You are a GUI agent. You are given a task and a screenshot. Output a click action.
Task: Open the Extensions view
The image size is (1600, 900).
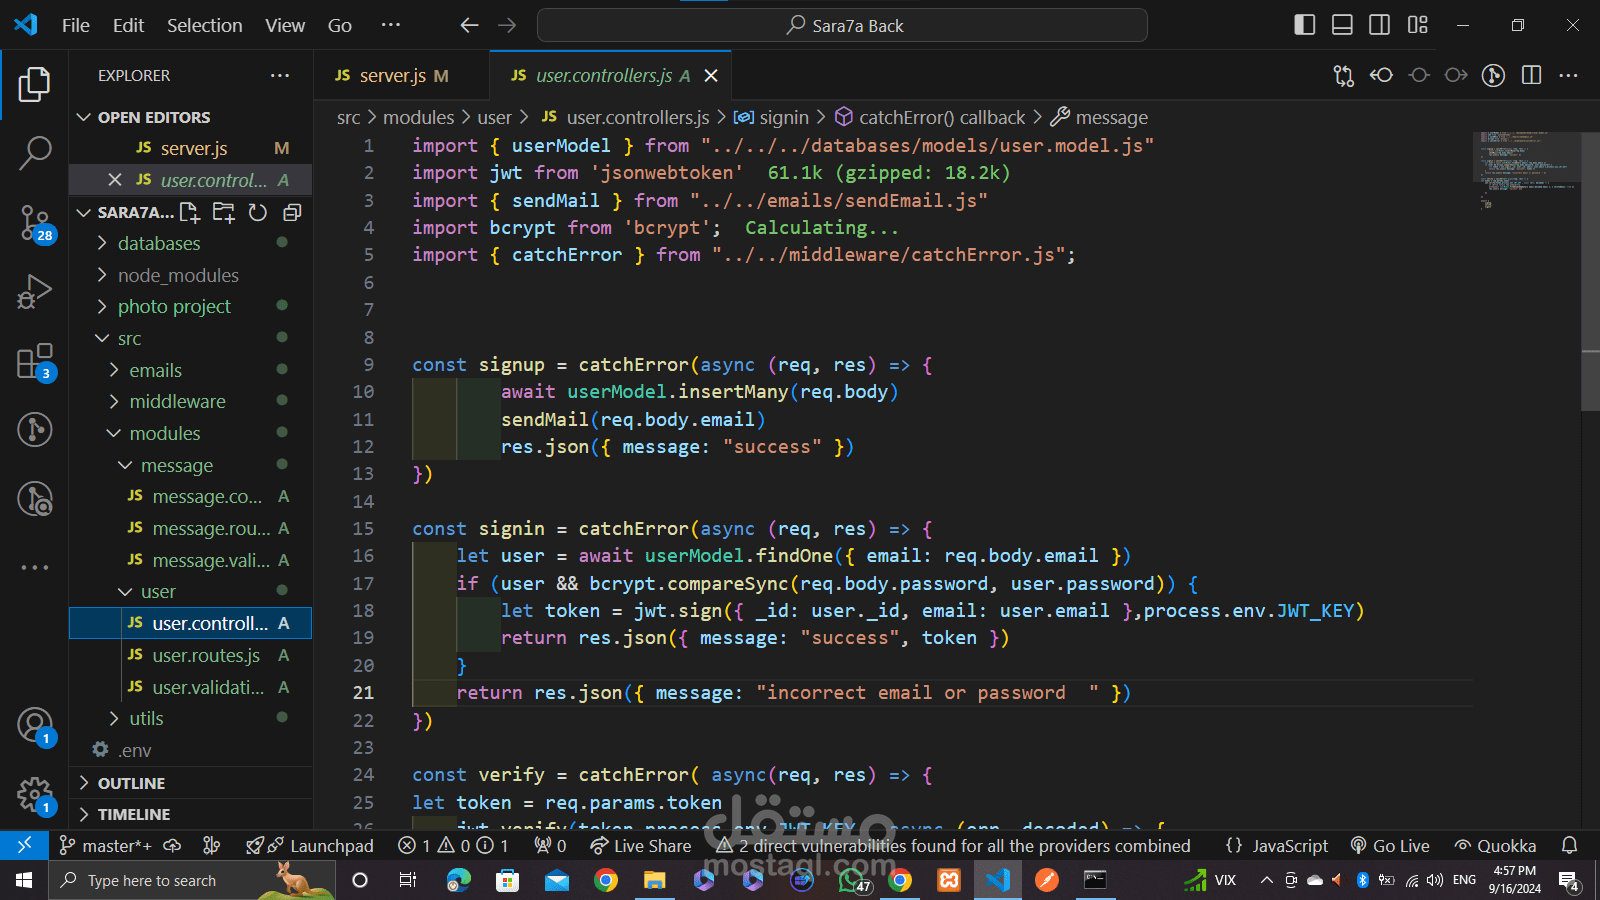click(x=35, y=361)
